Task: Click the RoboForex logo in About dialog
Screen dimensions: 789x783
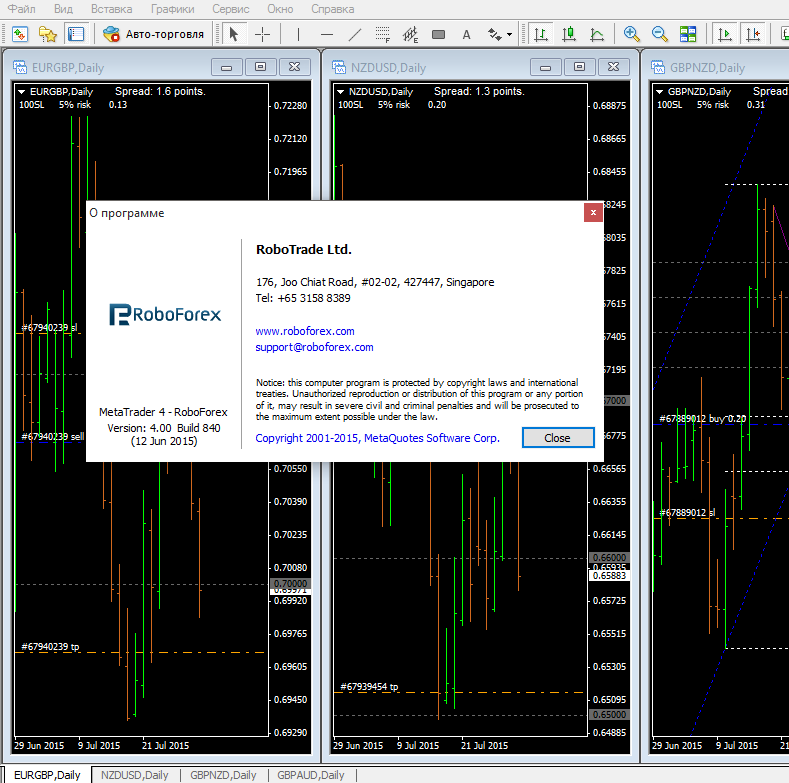Action: (x=165, y=315)
